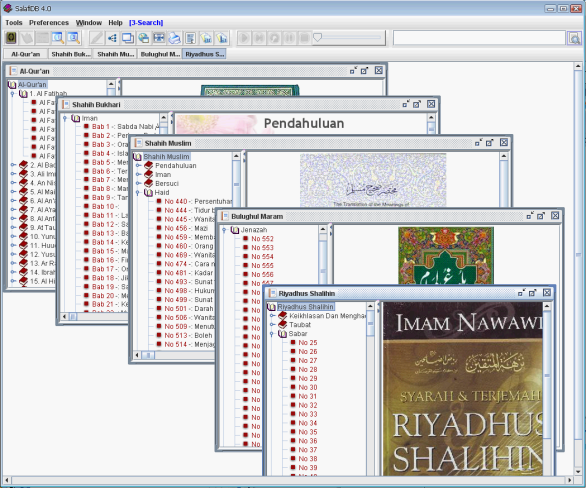
Task: Select 10. Yunu... surah in Al-Qur'an tree
Action: pyautogui.click(x=43, y=237)
